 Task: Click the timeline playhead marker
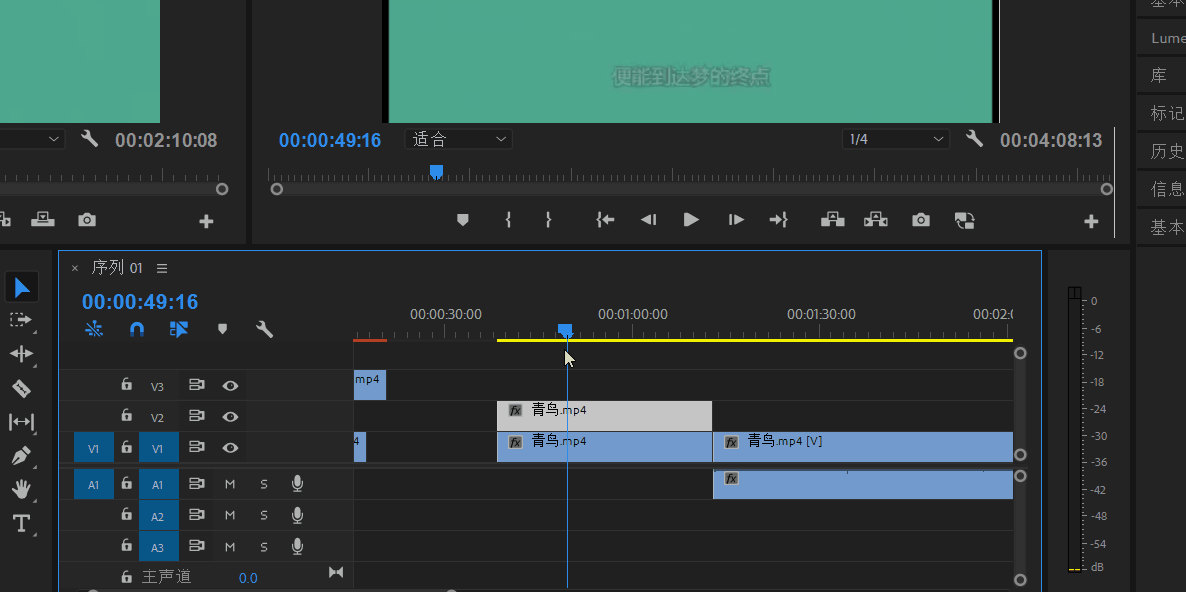tap(565, 330)
